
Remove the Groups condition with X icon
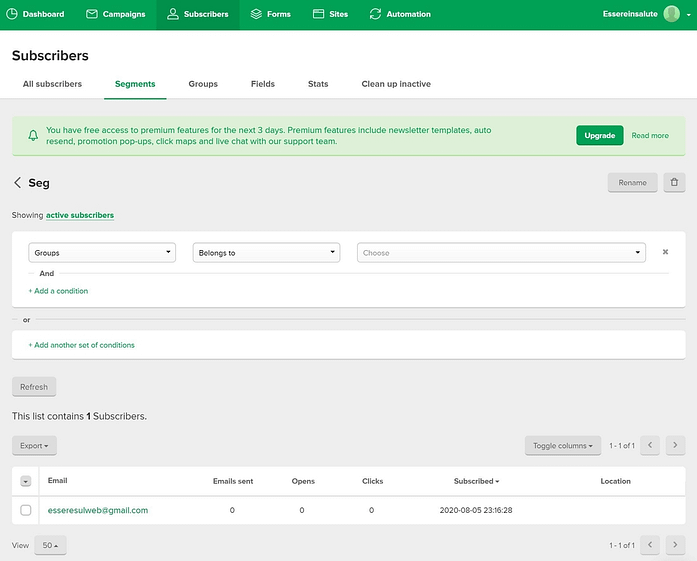tap(665, 252)
